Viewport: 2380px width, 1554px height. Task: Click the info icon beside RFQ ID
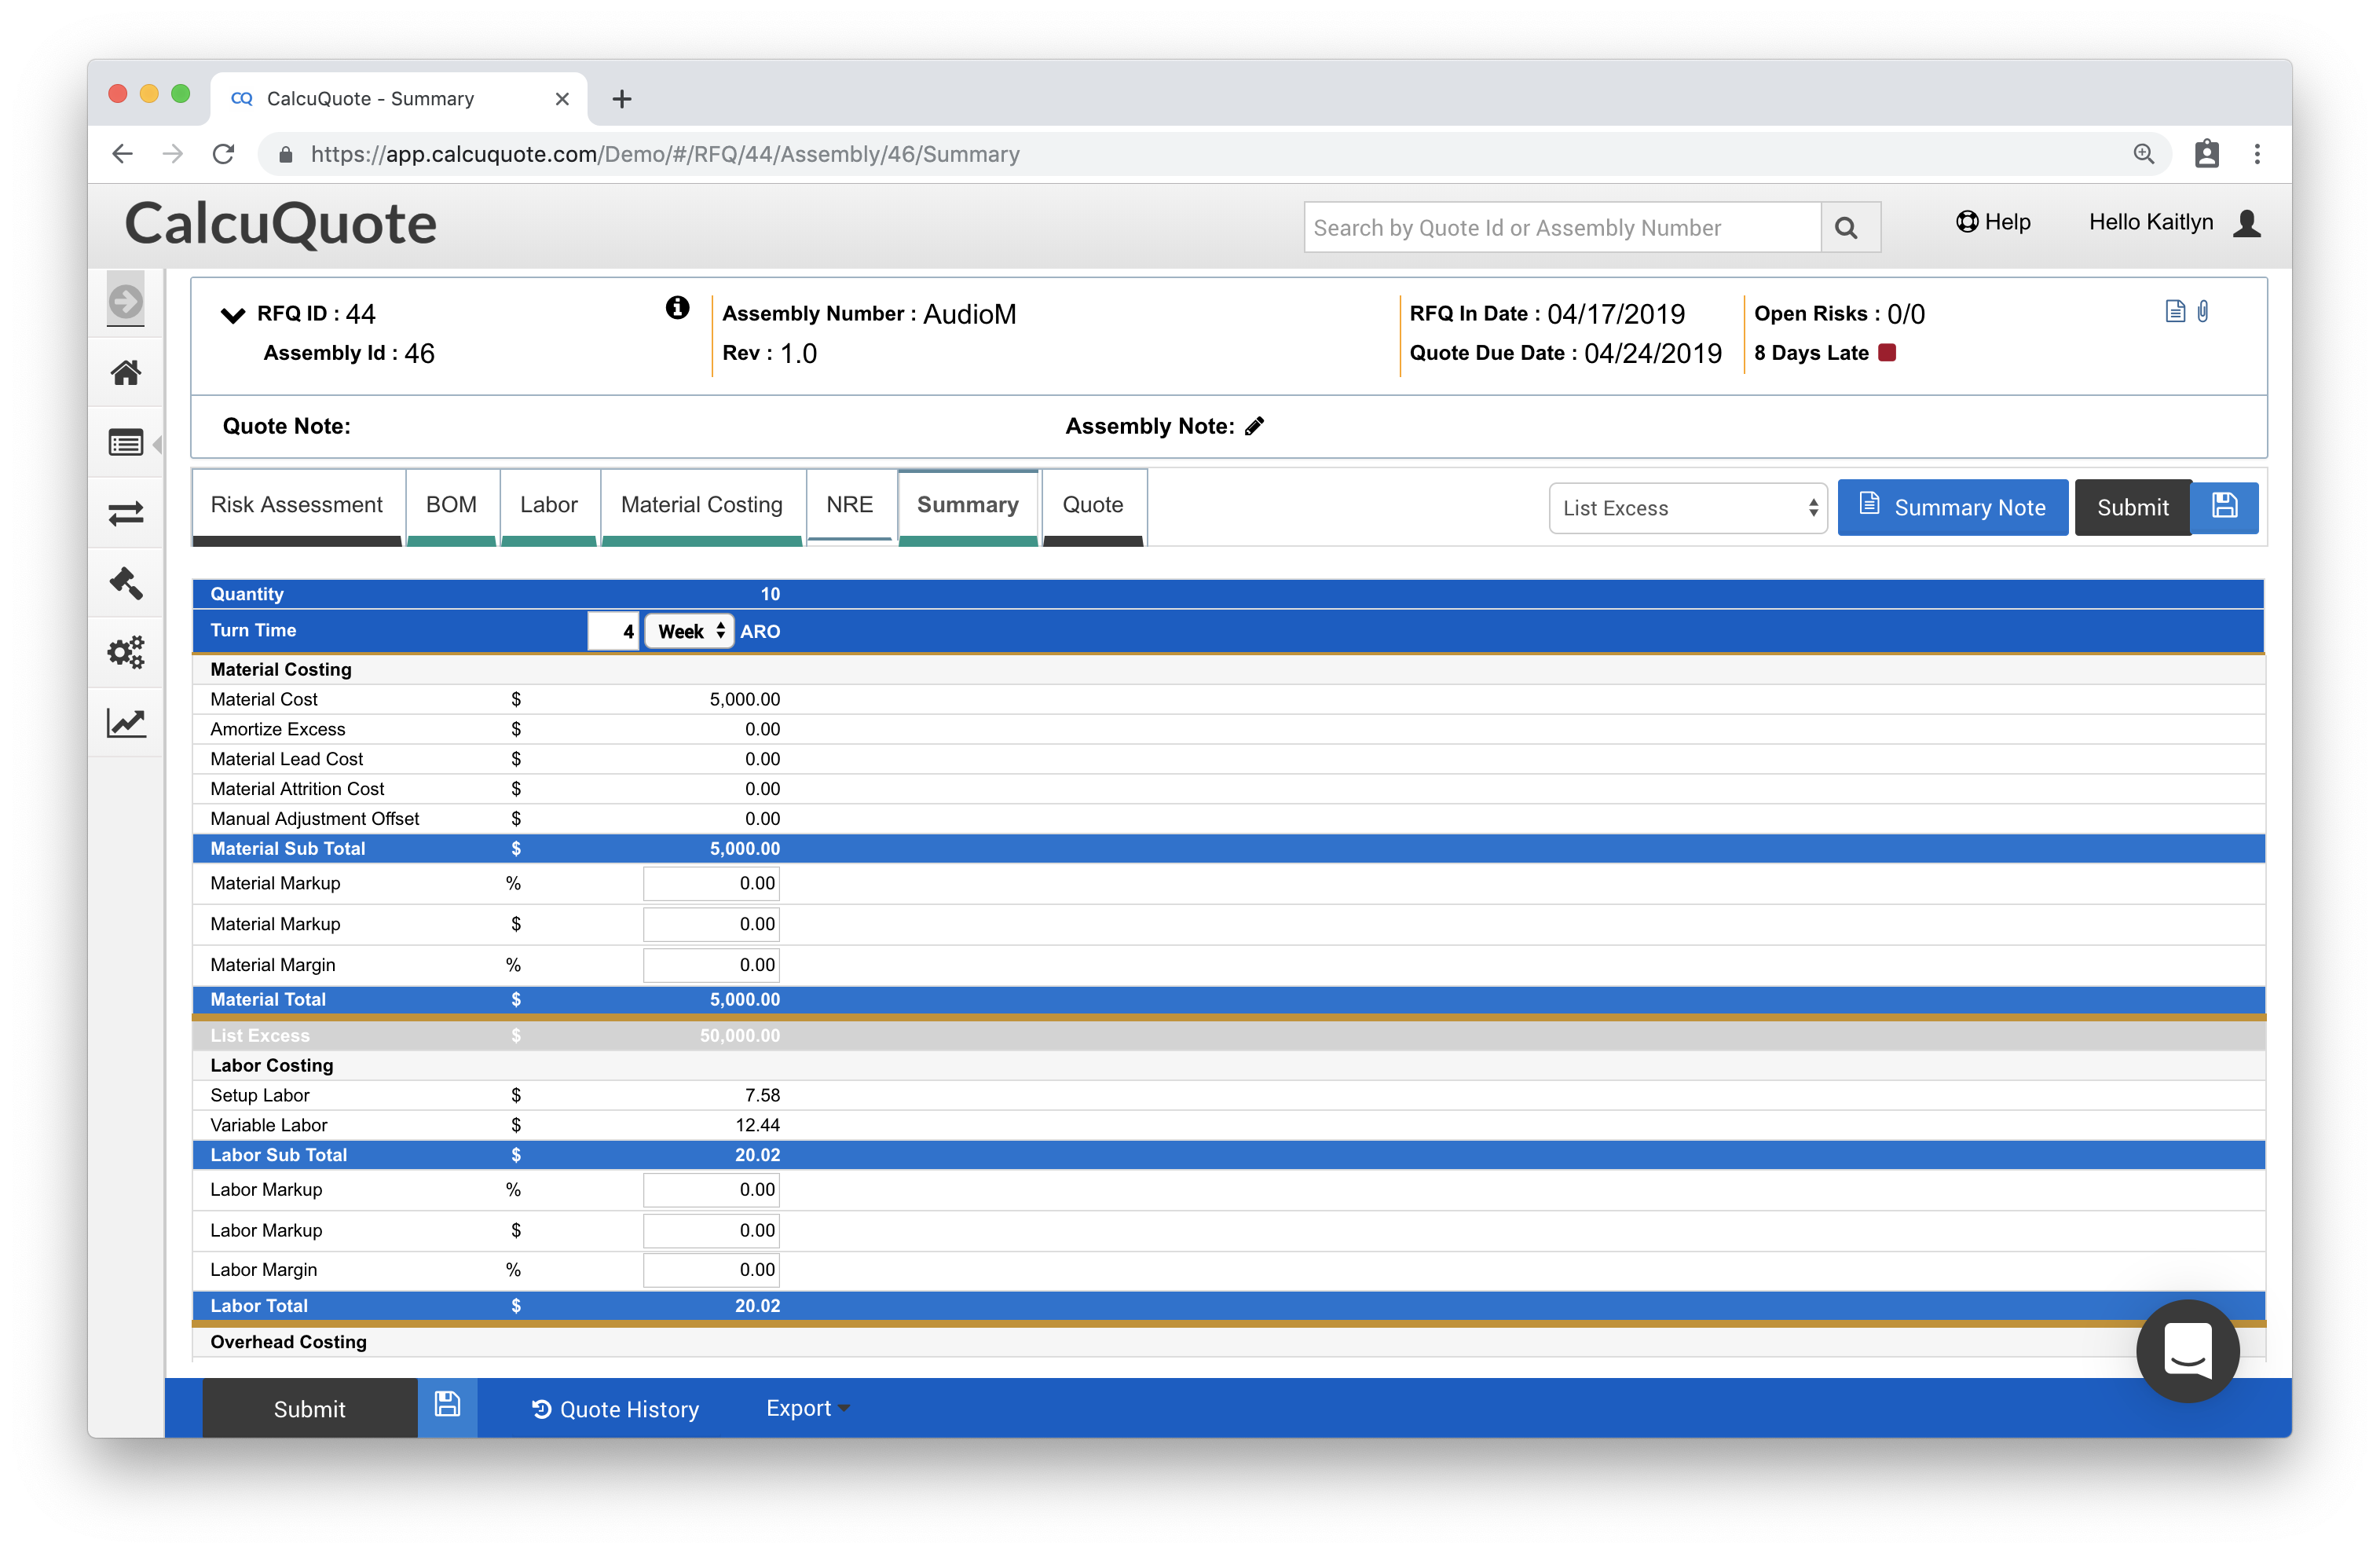click(x=677, y=307)
